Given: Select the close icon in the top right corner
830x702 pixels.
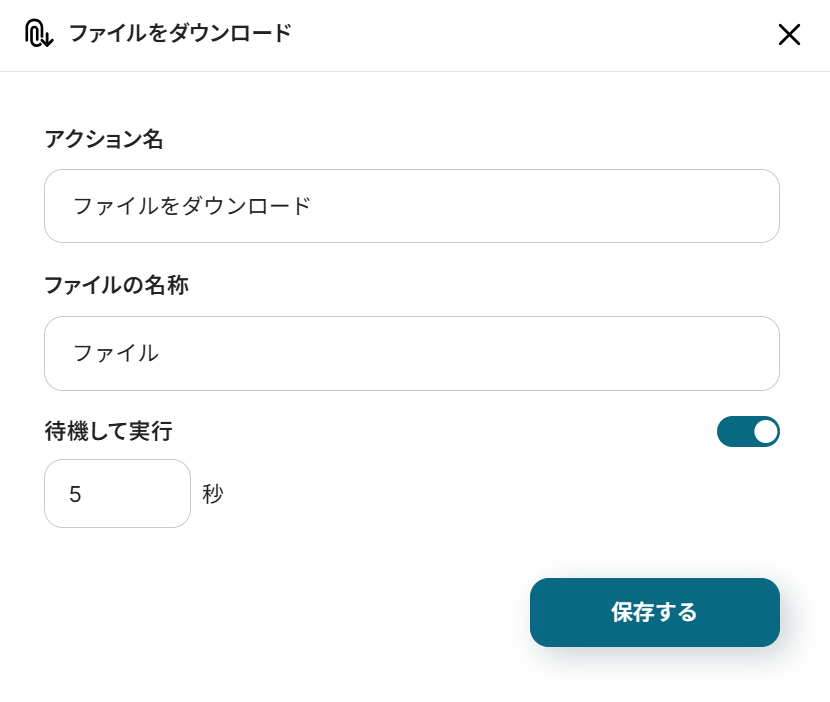Looking at the screenshot, I should pos(789,35).
